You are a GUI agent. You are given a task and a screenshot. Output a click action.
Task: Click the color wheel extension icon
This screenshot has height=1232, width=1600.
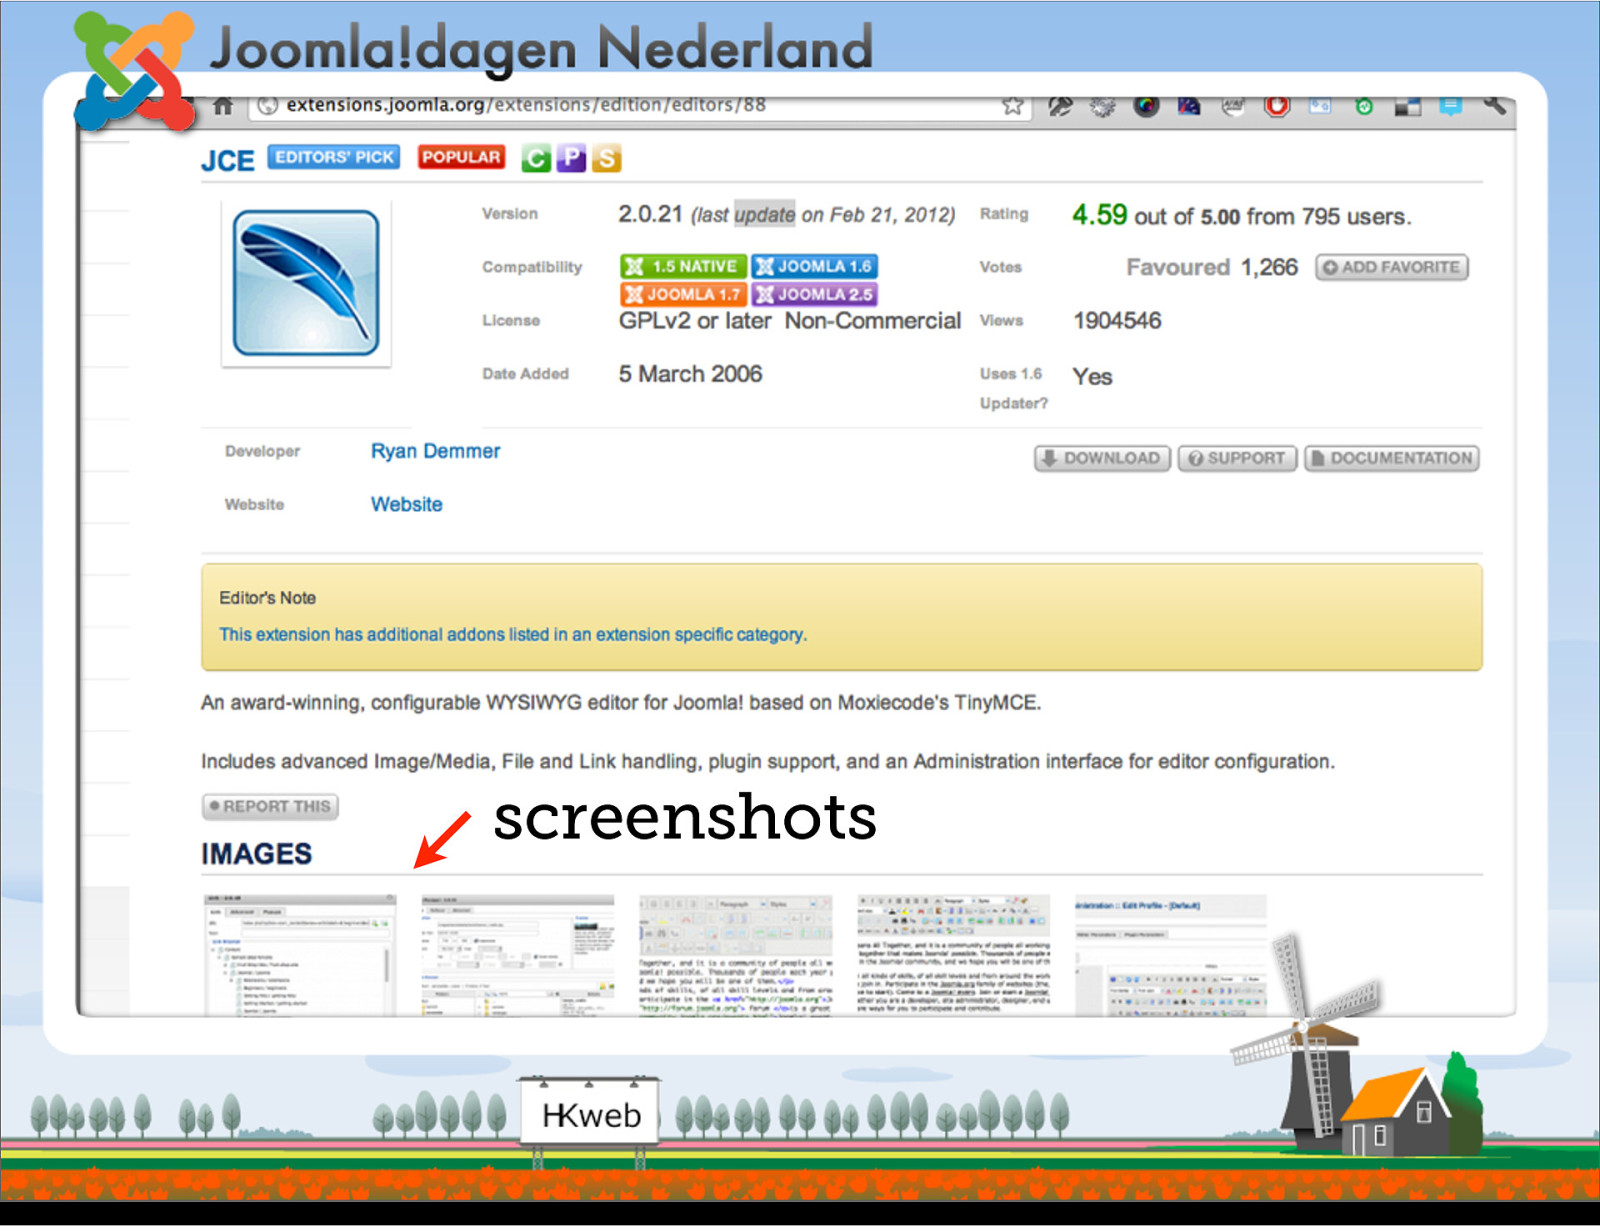tap(1146, 106)
